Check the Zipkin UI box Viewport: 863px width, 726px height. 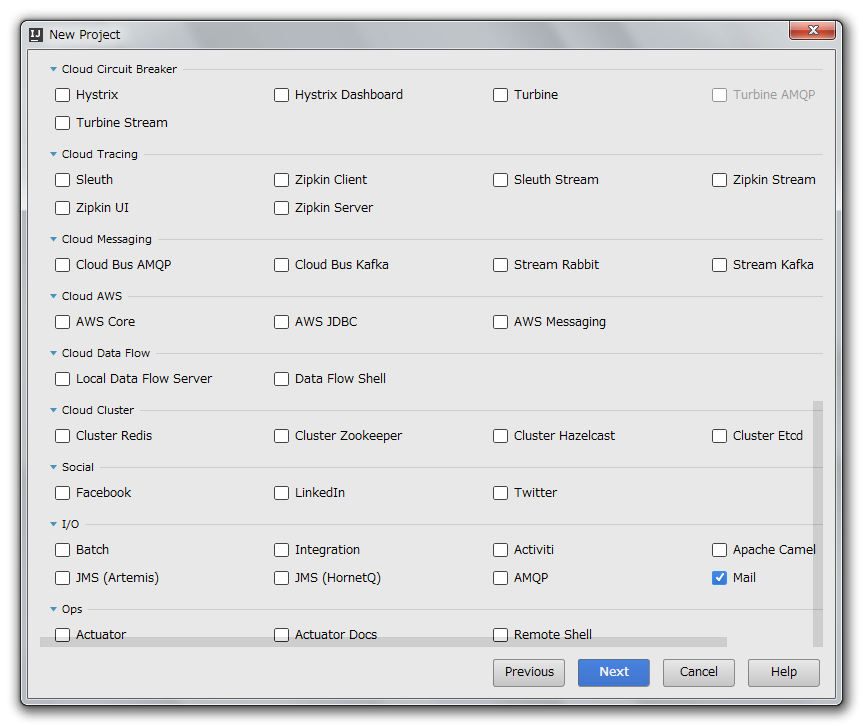pos(63,208)
